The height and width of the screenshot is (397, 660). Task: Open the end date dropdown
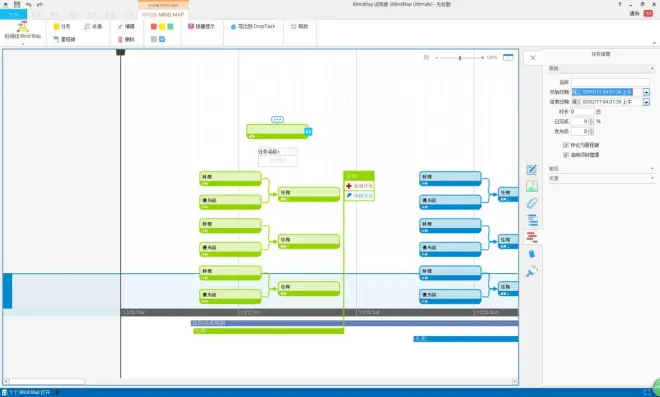click(x=646, y=102)
